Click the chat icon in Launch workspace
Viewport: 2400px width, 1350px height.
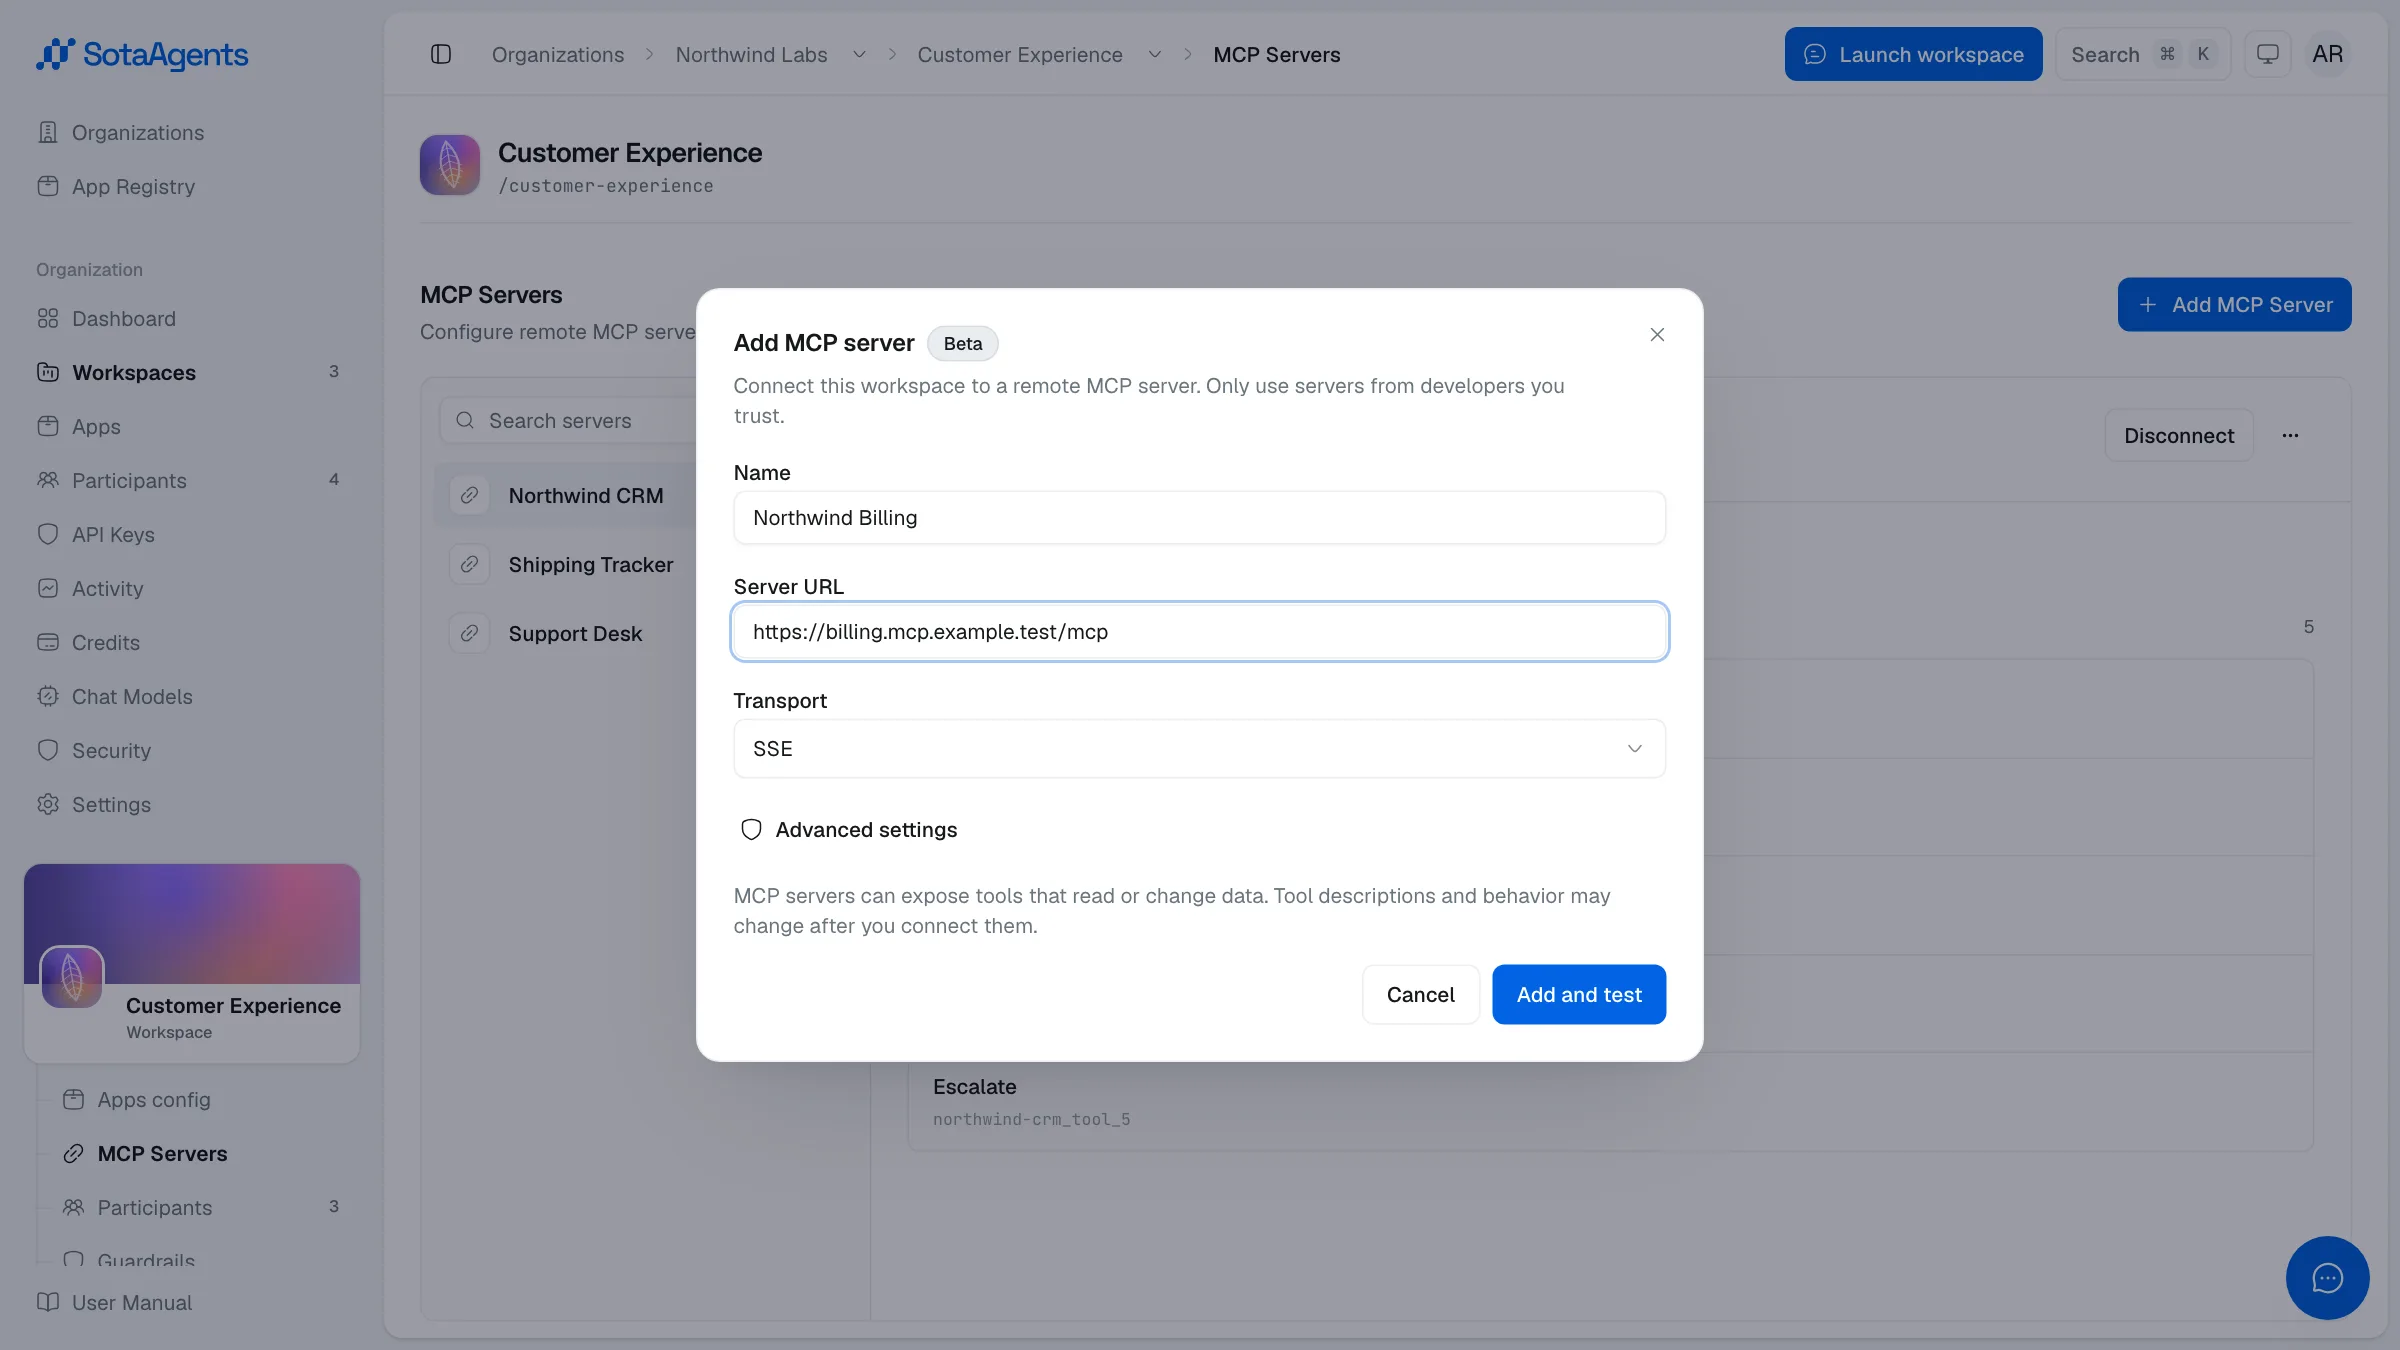point(1815,54)
